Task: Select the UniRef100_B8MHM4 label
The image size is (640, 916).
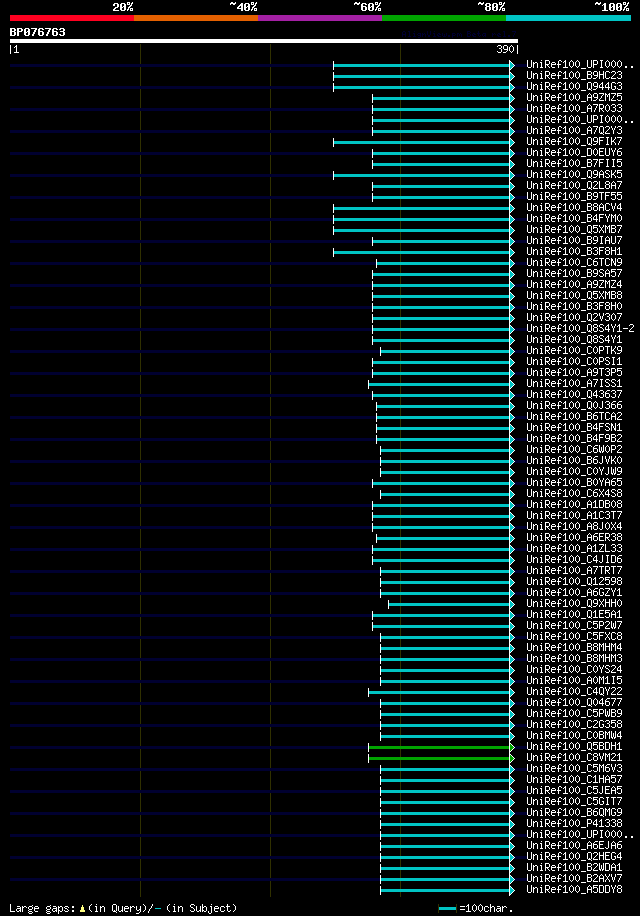Action: point(574,648)
